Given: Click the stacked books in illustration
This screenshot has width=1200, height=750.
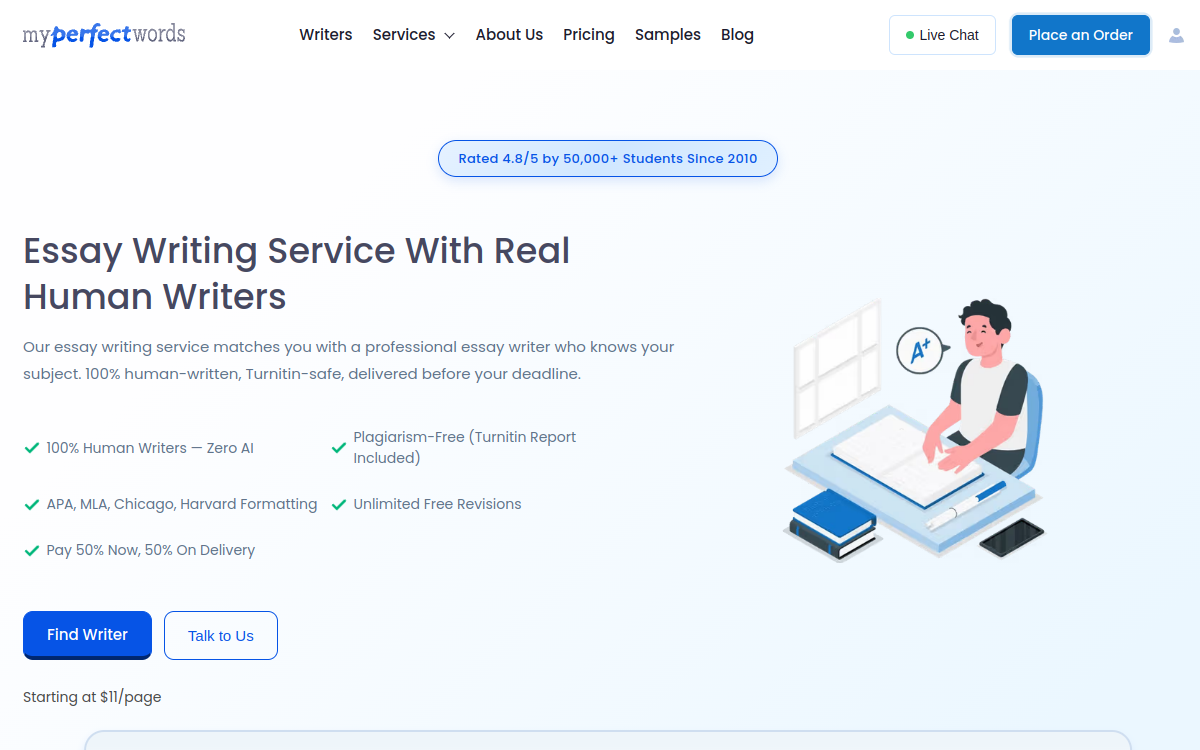Looking at the screenshot, I should [833, 524].
